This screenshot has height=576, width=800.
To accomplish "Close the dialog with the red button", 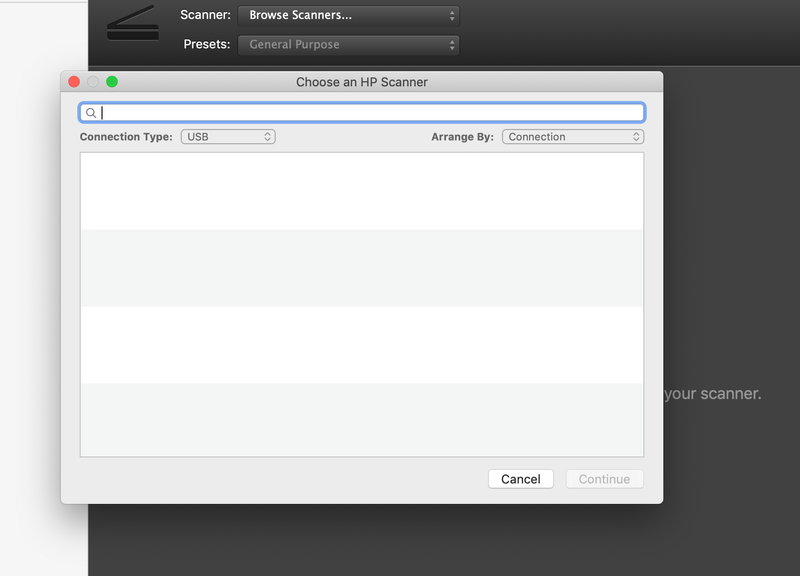I will tap(74, 82).
